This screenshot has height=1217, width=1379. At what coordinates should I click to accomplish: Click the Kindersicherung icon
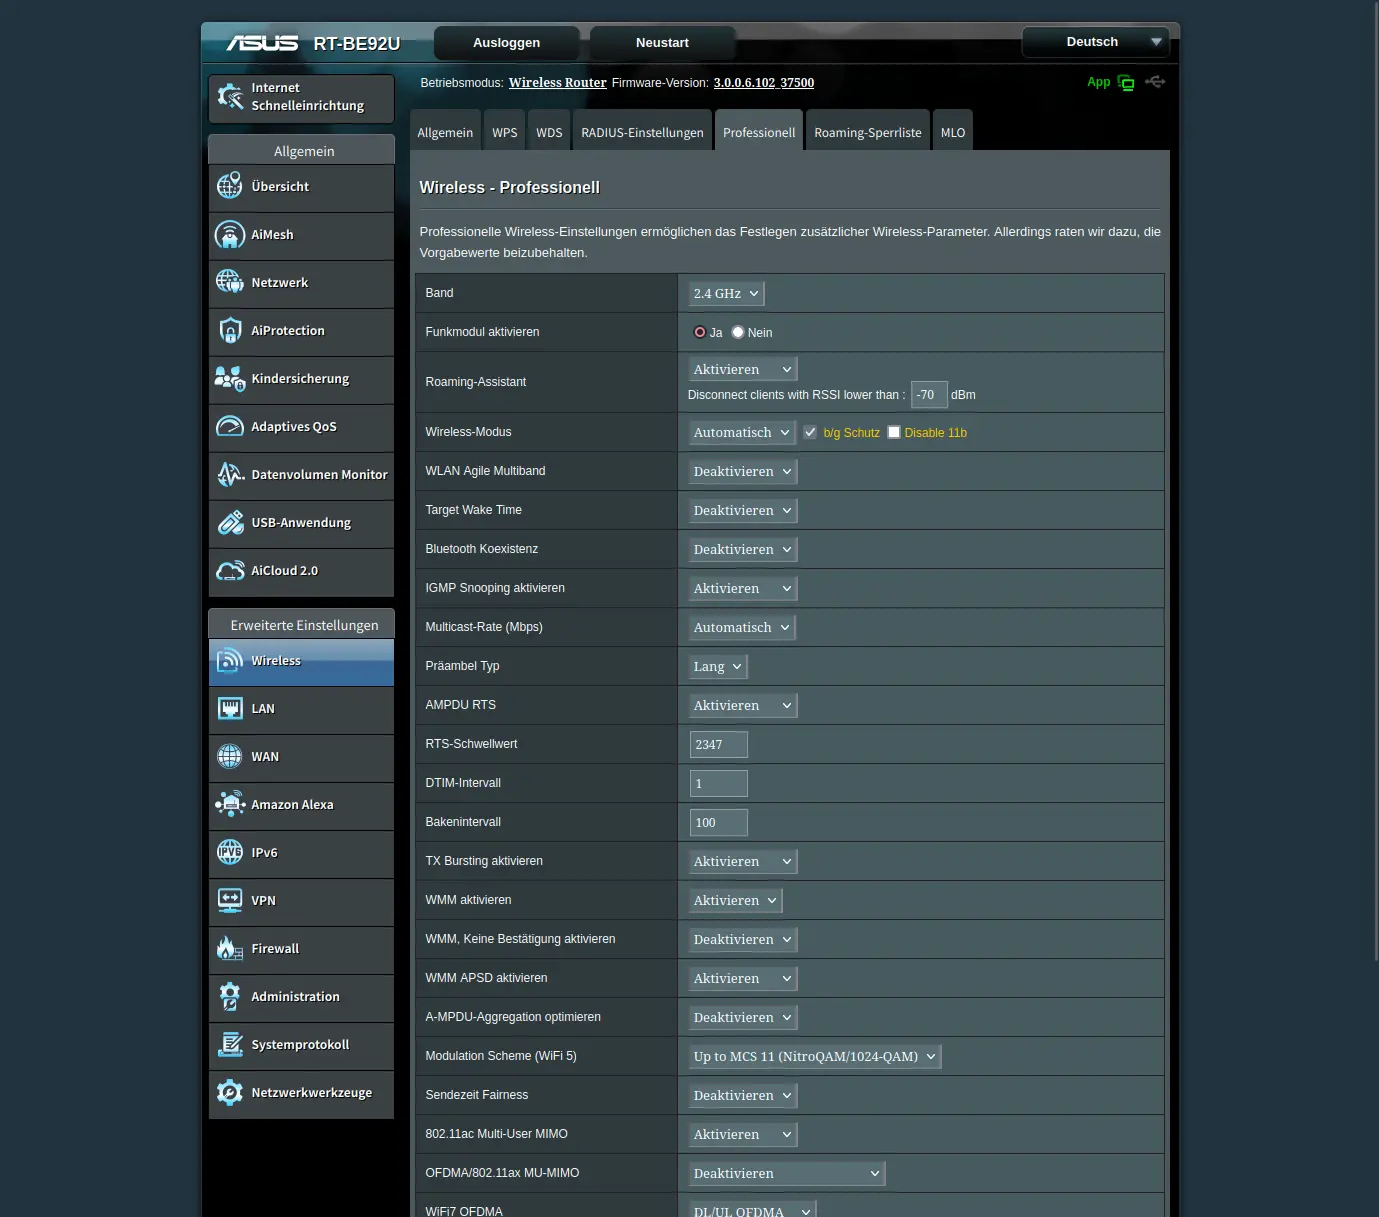230,379
